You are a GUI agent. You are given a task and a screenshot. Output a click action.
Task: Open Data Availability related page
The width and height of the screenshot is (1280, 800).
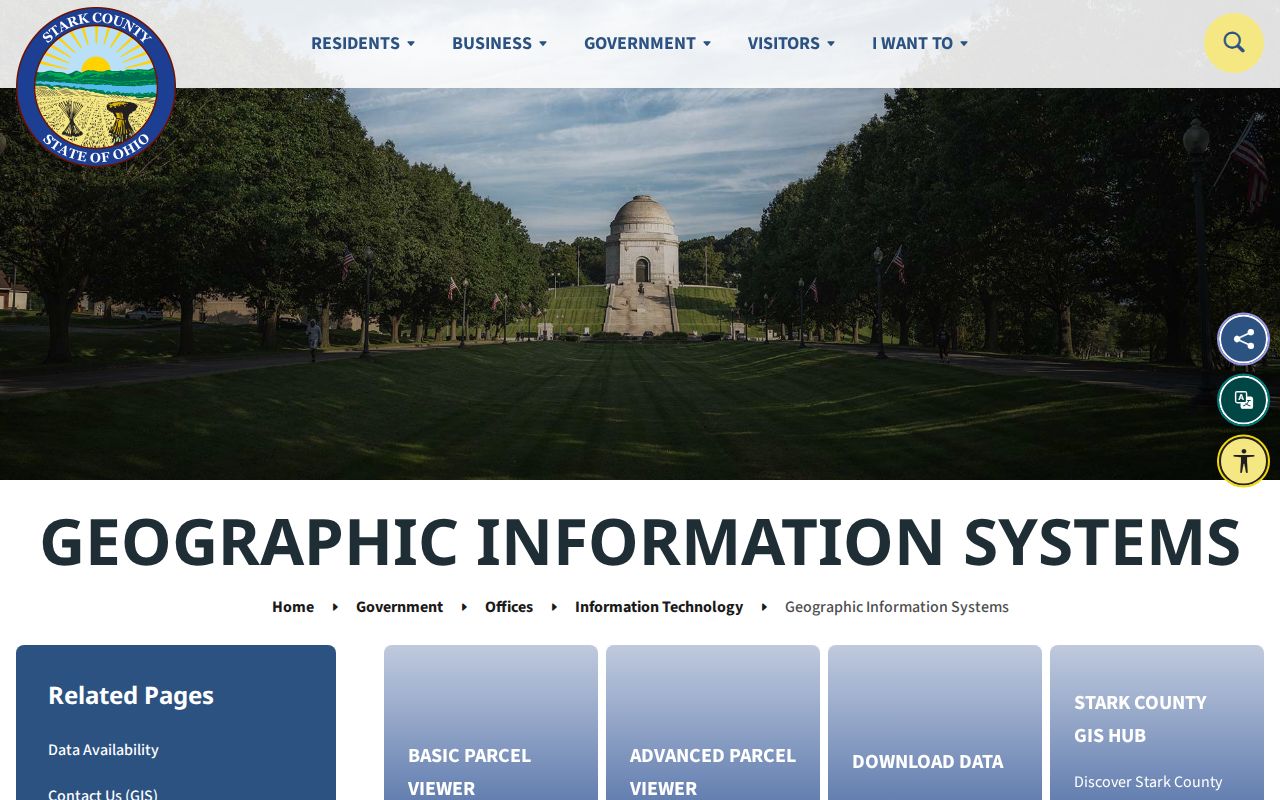pyautogui.click(x=103, y=750)
